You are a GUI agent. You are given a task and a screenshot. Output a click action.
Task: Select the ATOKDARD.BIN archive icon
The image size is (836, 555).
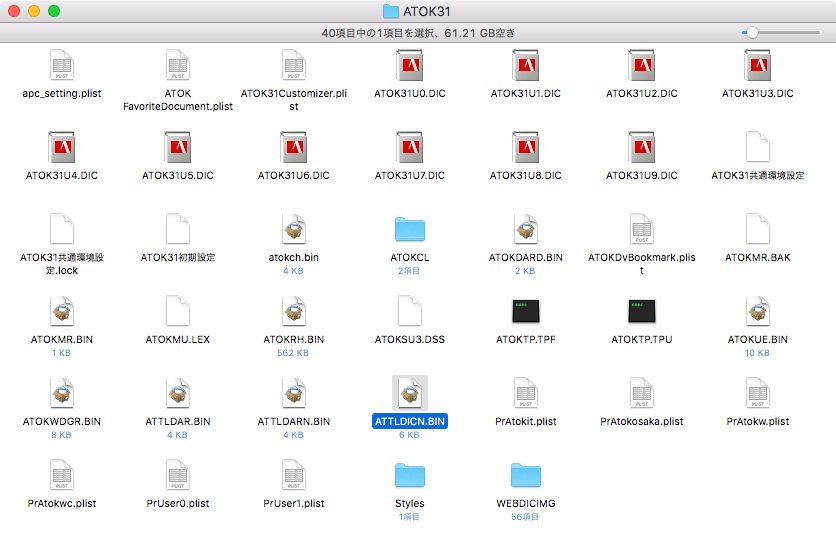(526, 229)
